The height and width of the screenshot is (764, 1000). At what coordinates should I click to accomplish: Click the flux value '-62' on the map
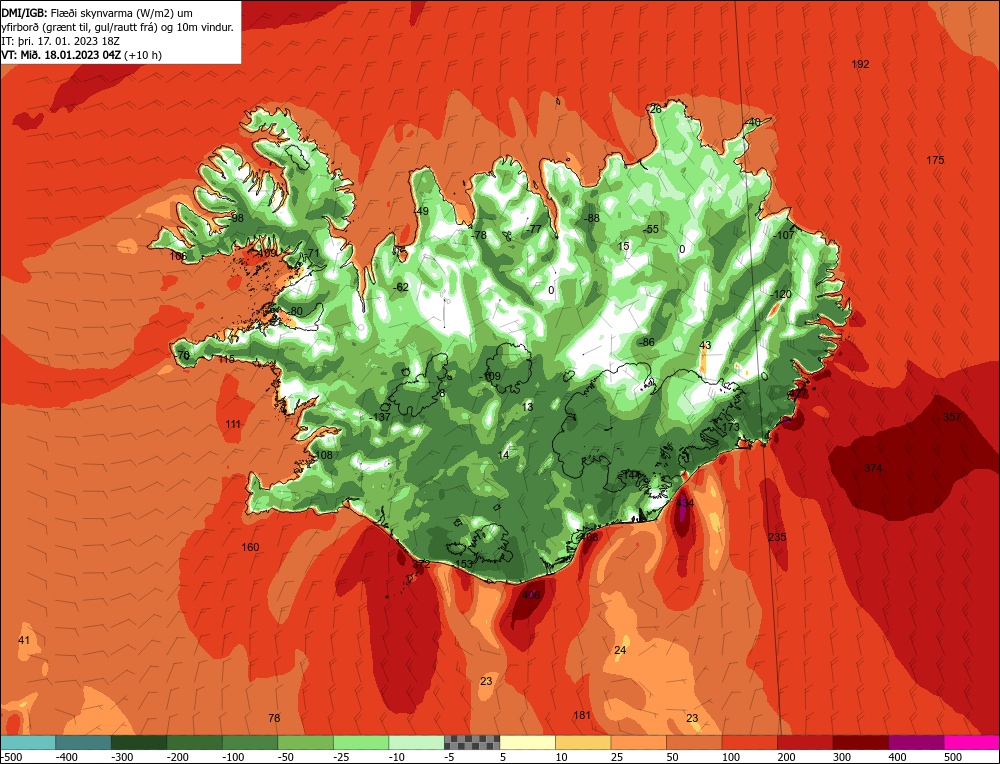click(401, 288)
